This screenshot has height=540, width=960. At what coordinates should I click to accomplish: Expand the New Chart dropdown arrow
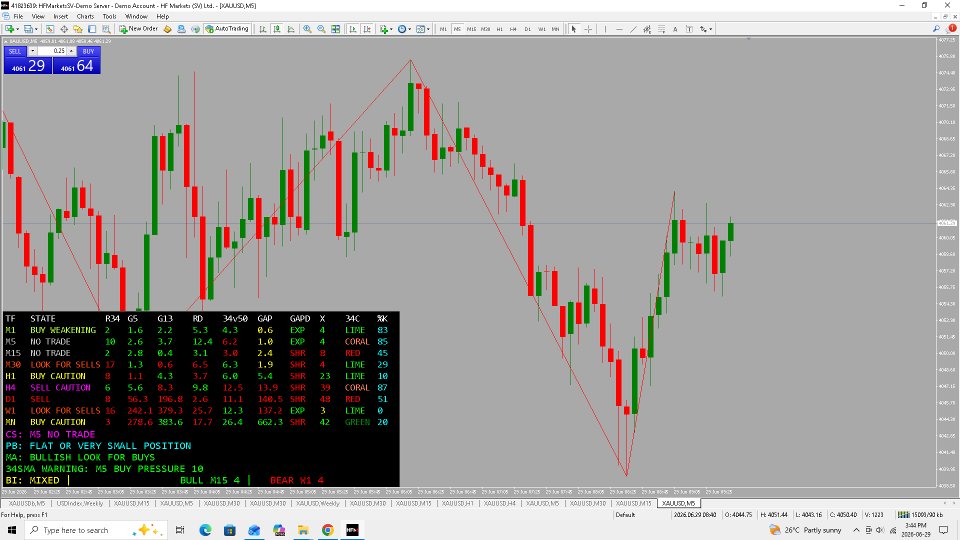click(x=18, y=29)
